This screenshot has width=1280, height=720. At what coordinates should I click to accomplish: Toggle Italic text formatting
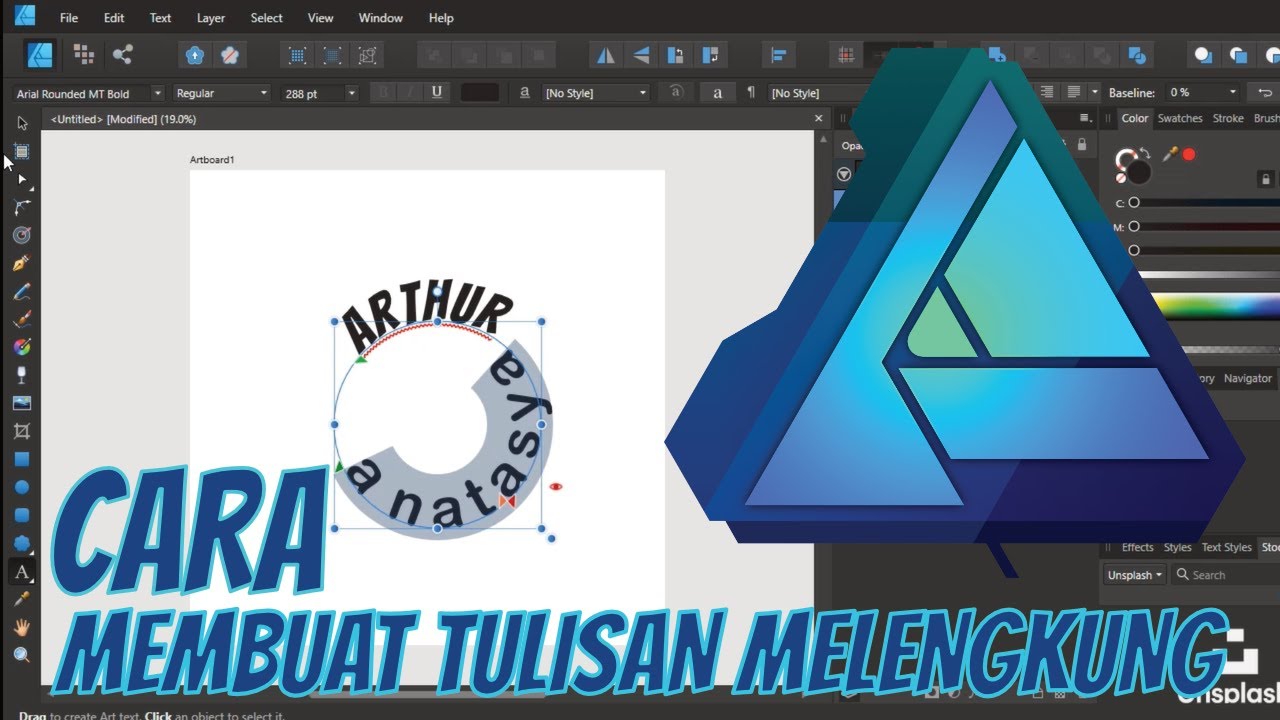410,92
